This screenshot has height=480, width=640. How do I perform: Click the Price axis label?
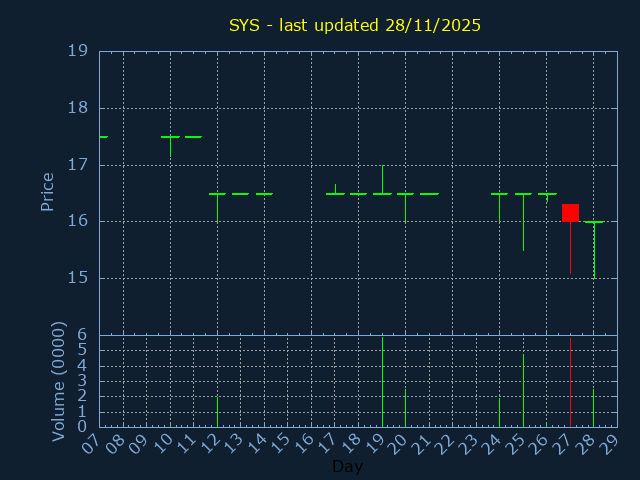click(47, 191)
